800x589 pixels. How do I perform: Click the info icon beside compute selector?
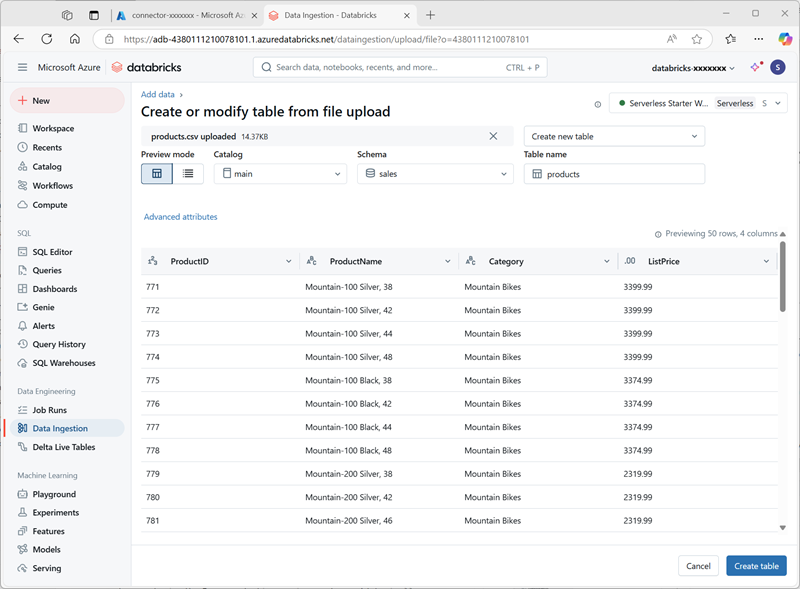coord(597,104)
